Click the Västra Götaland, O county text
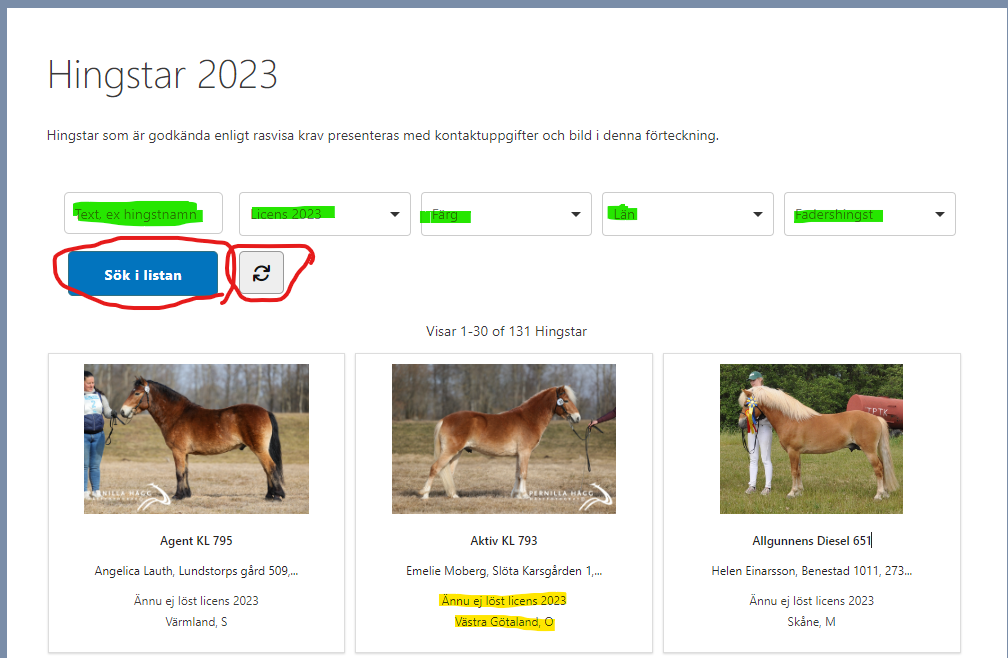 504,622
